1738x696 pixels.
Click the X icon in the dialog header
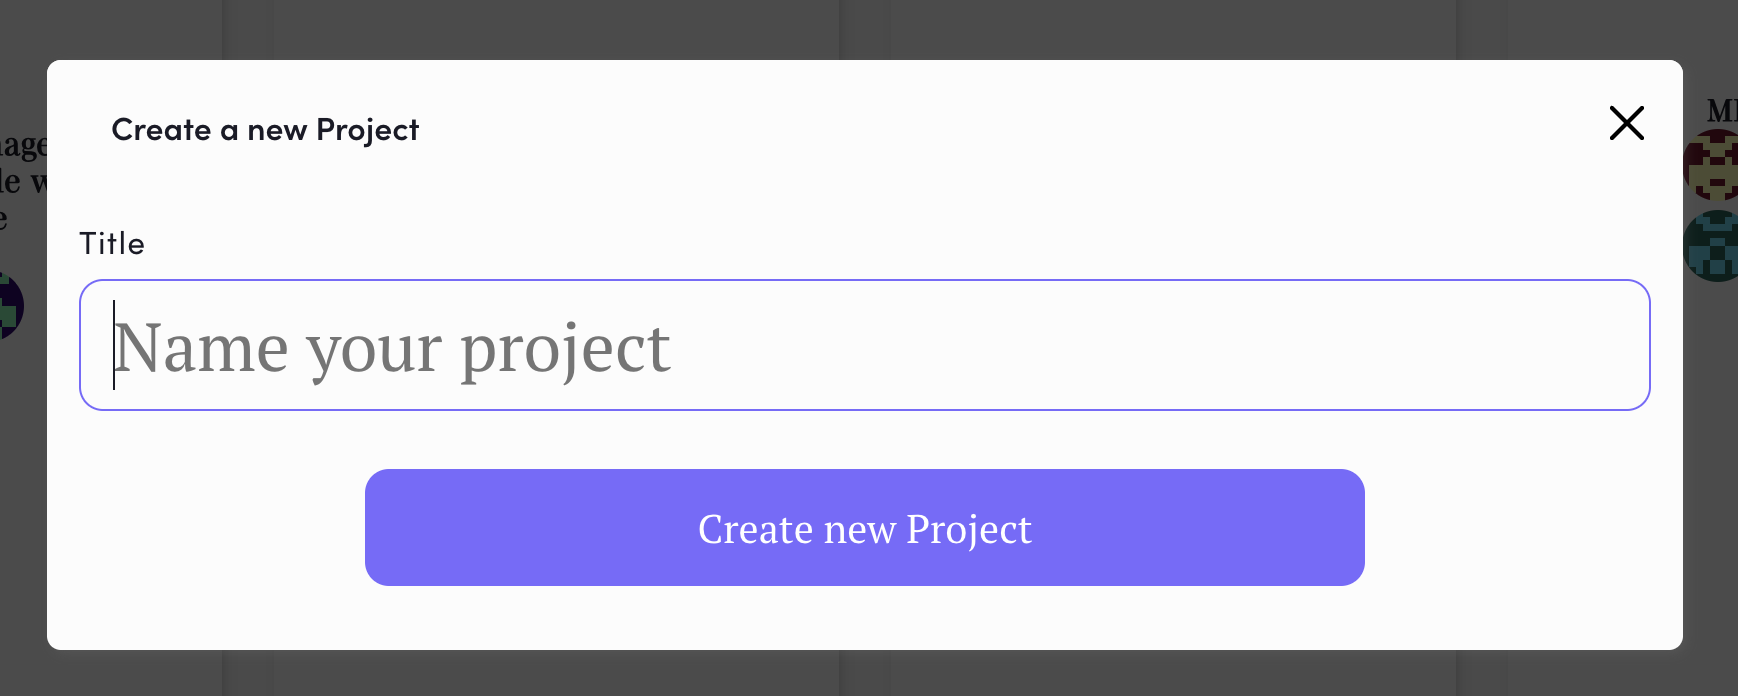(1626, 124)
